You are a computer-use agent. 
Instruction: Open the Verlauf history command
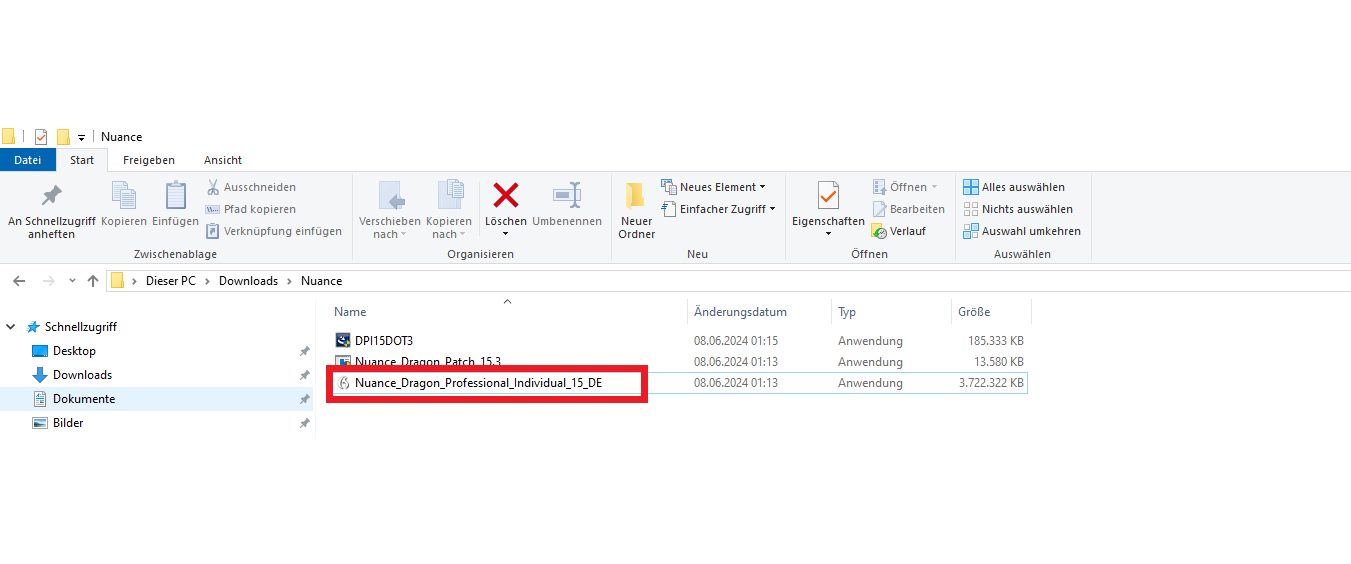click(899, 231)
